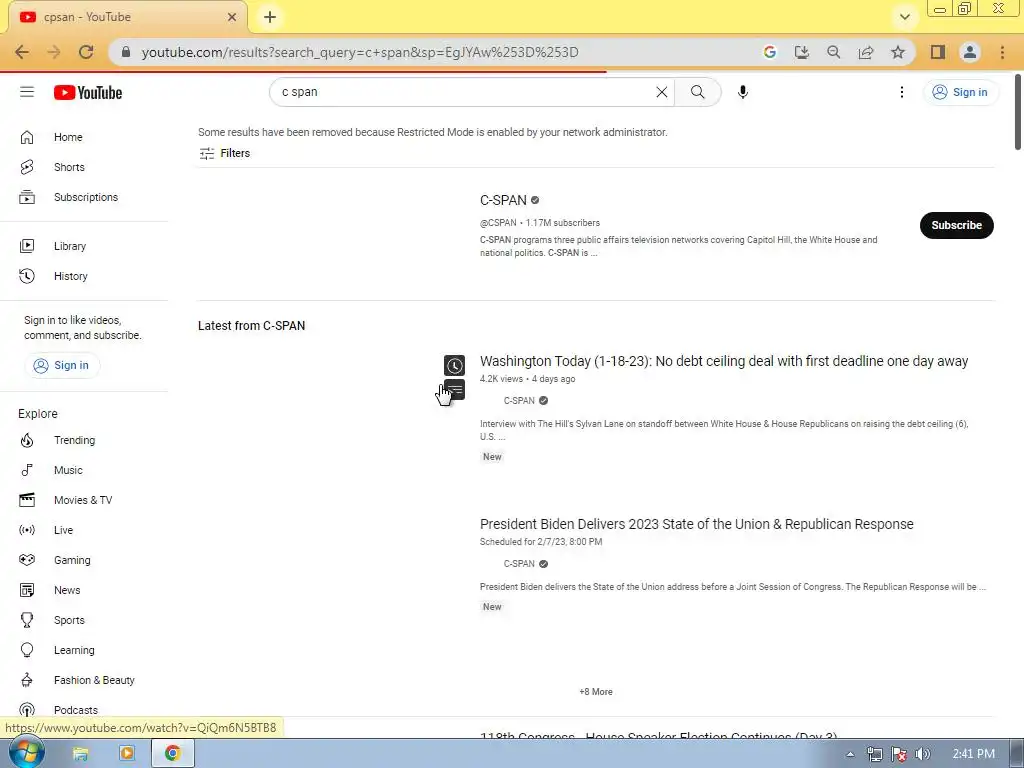Open search Filters
Image resolution: width=1024 pixels, height=768 pixels.
point(225,153)
